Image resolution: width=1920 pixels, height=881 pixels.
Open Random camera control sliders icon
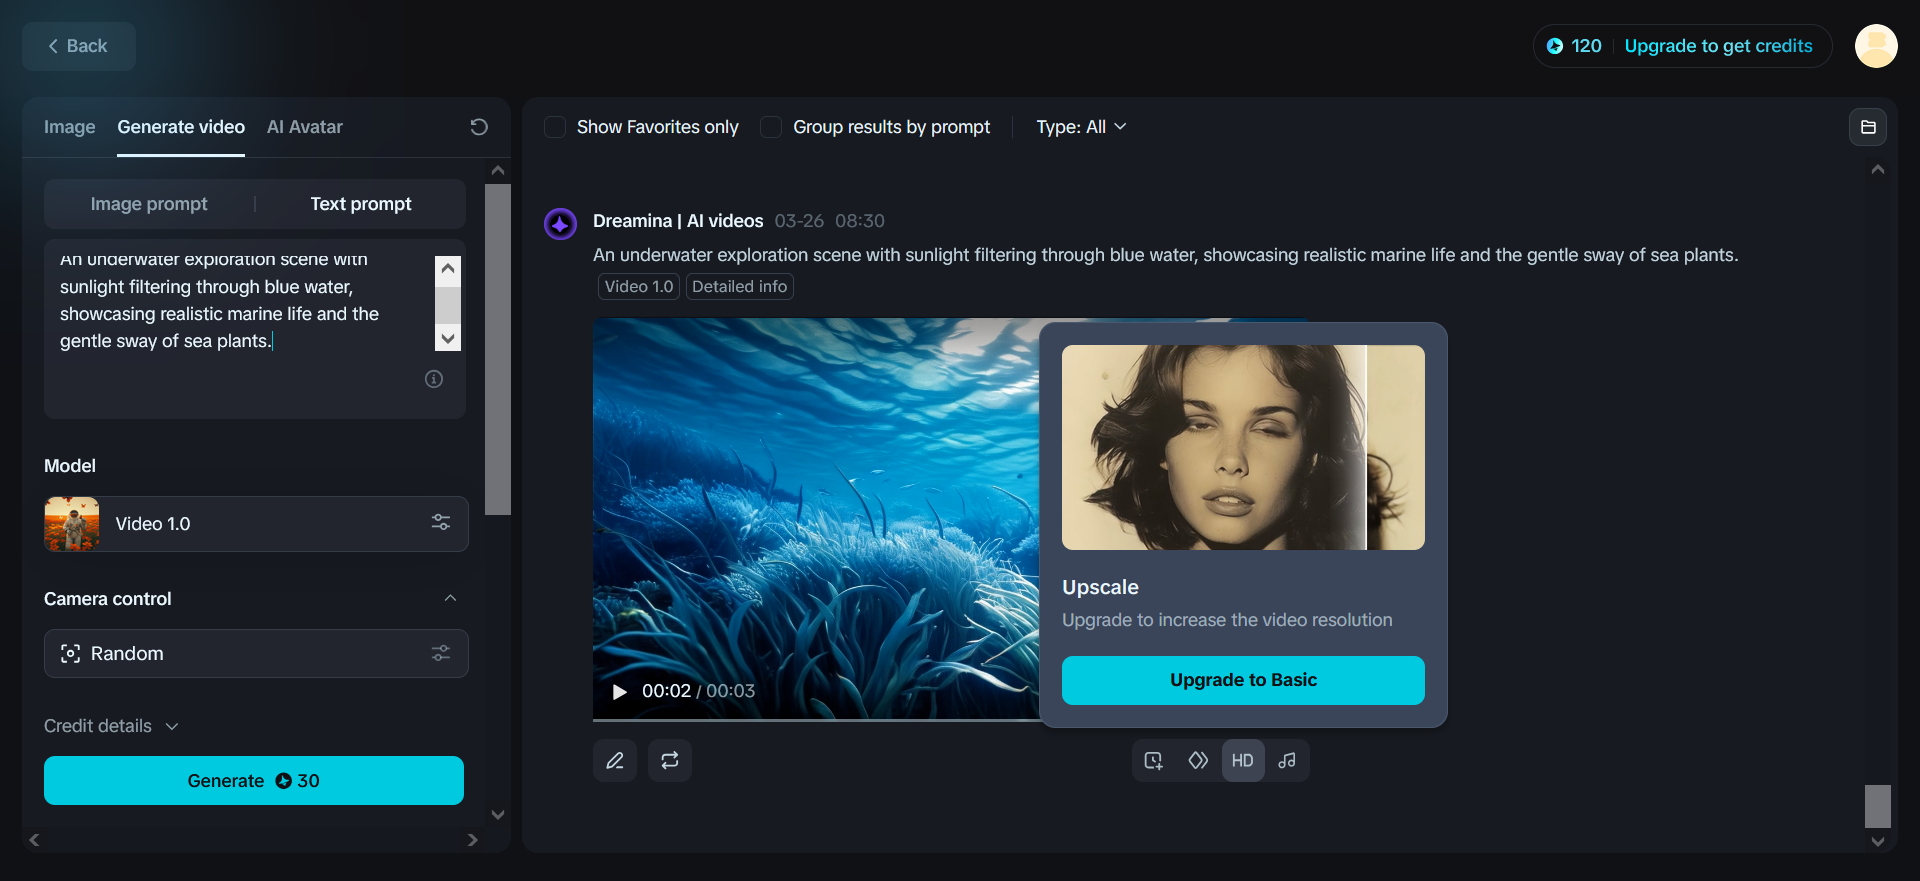pyautogui.click(x=441, y=653)
